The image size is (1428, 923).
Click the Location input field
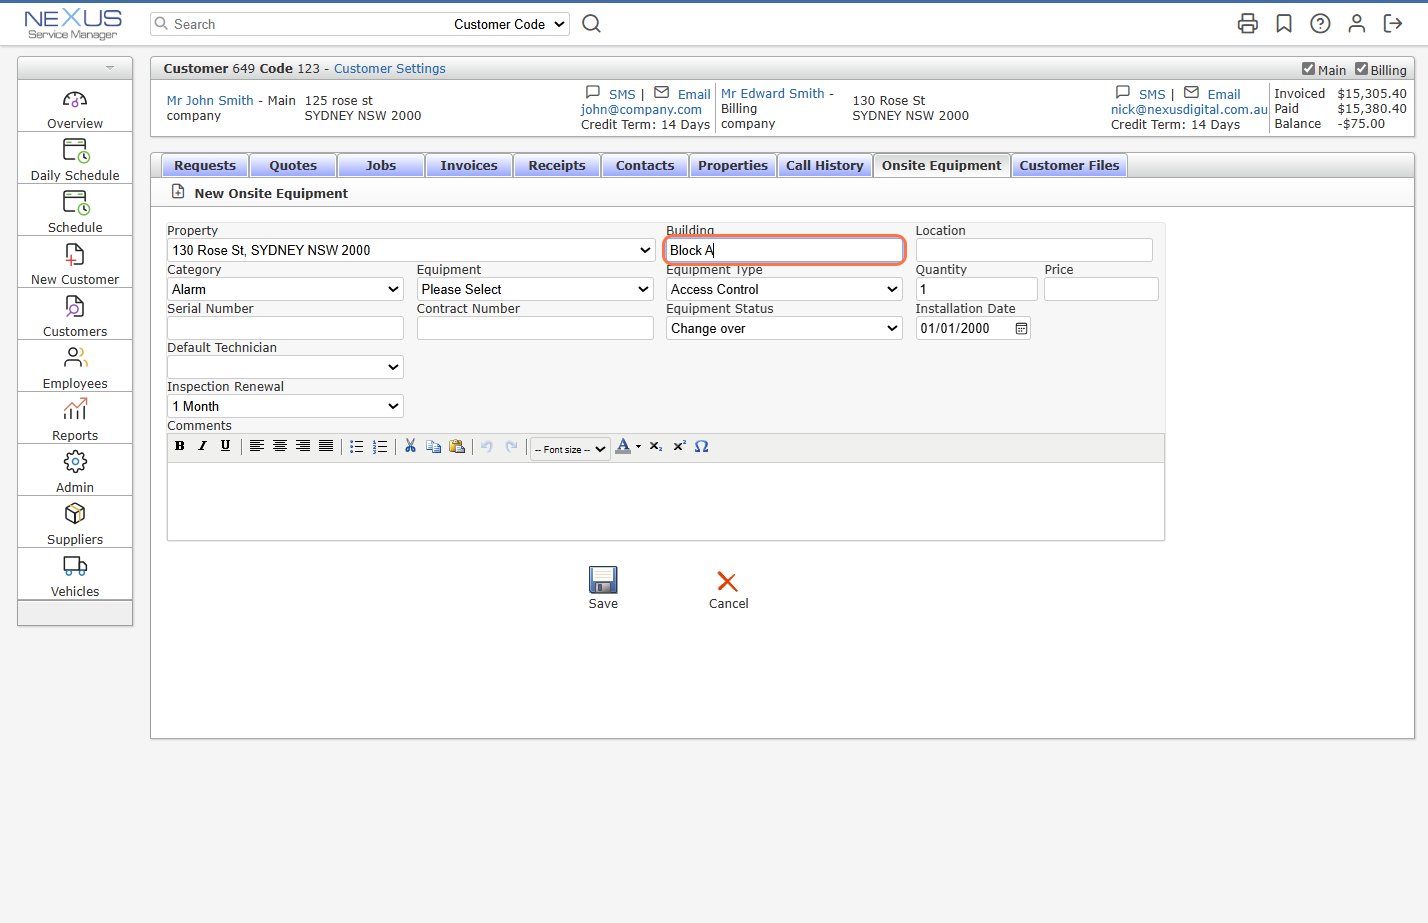1034,250
